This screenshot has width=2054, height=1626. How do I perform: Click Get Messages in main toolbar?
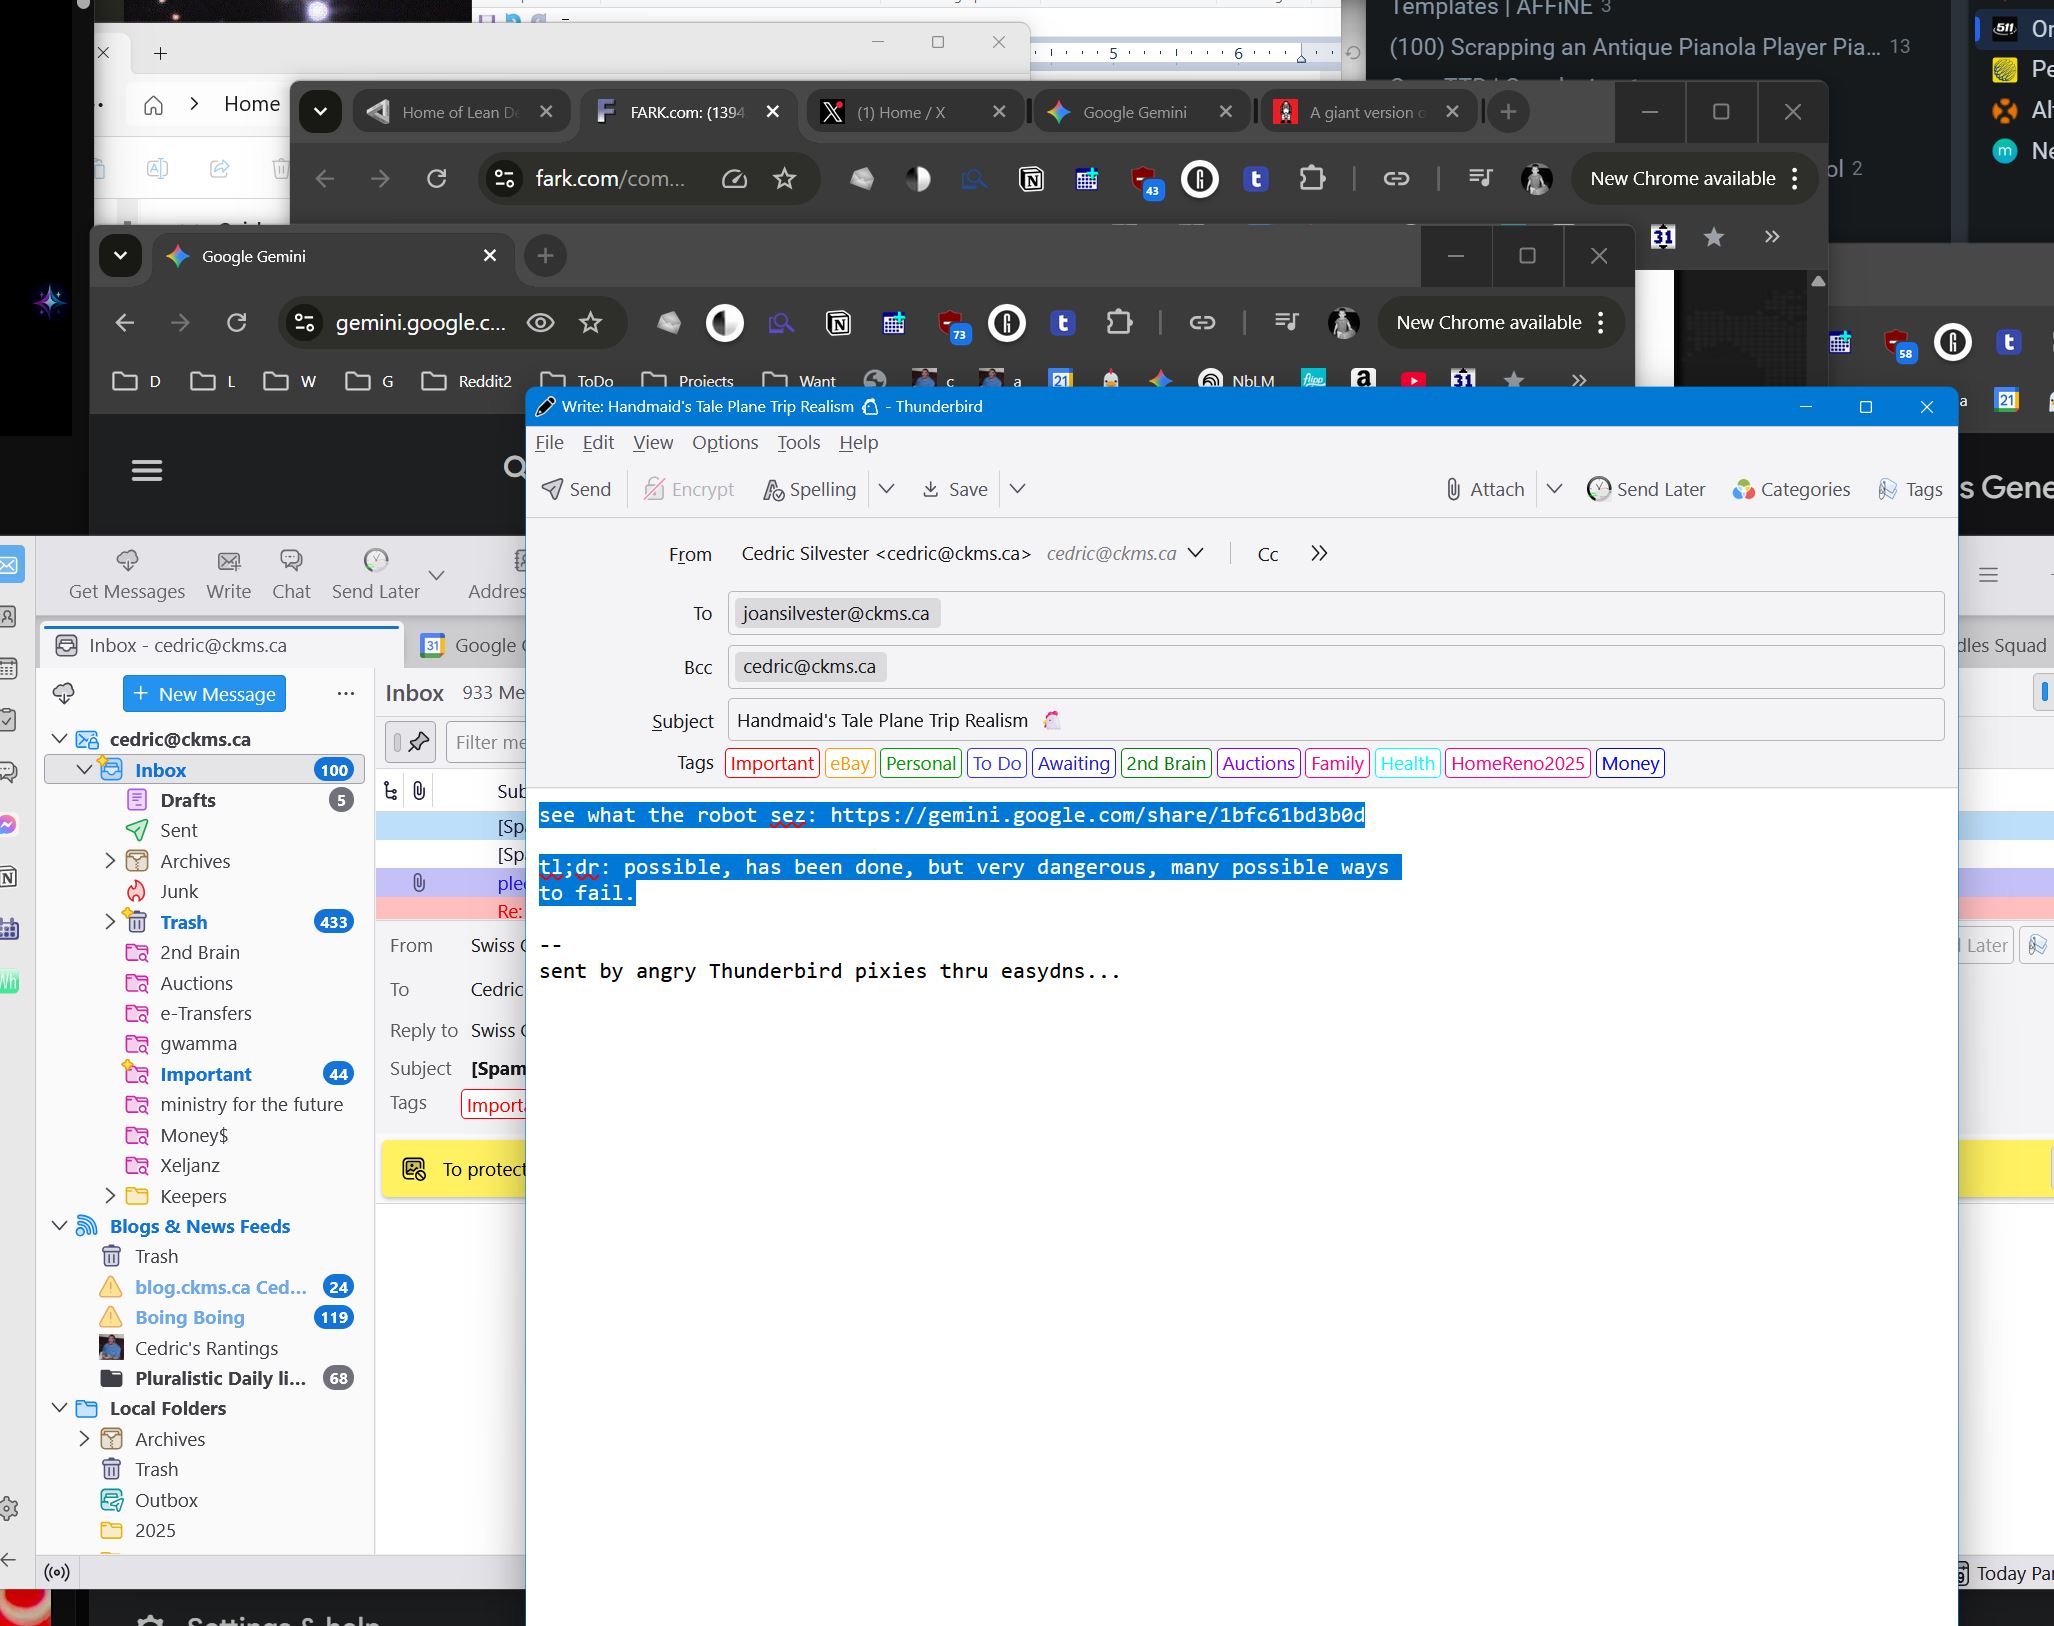[x=127, y=575]
